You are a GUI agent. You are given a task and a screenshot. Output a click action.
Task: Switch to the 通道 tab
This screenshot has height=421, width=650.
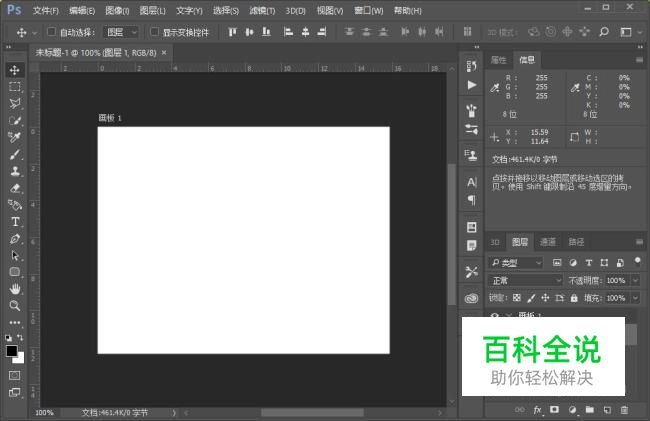(x=548, y=242)
